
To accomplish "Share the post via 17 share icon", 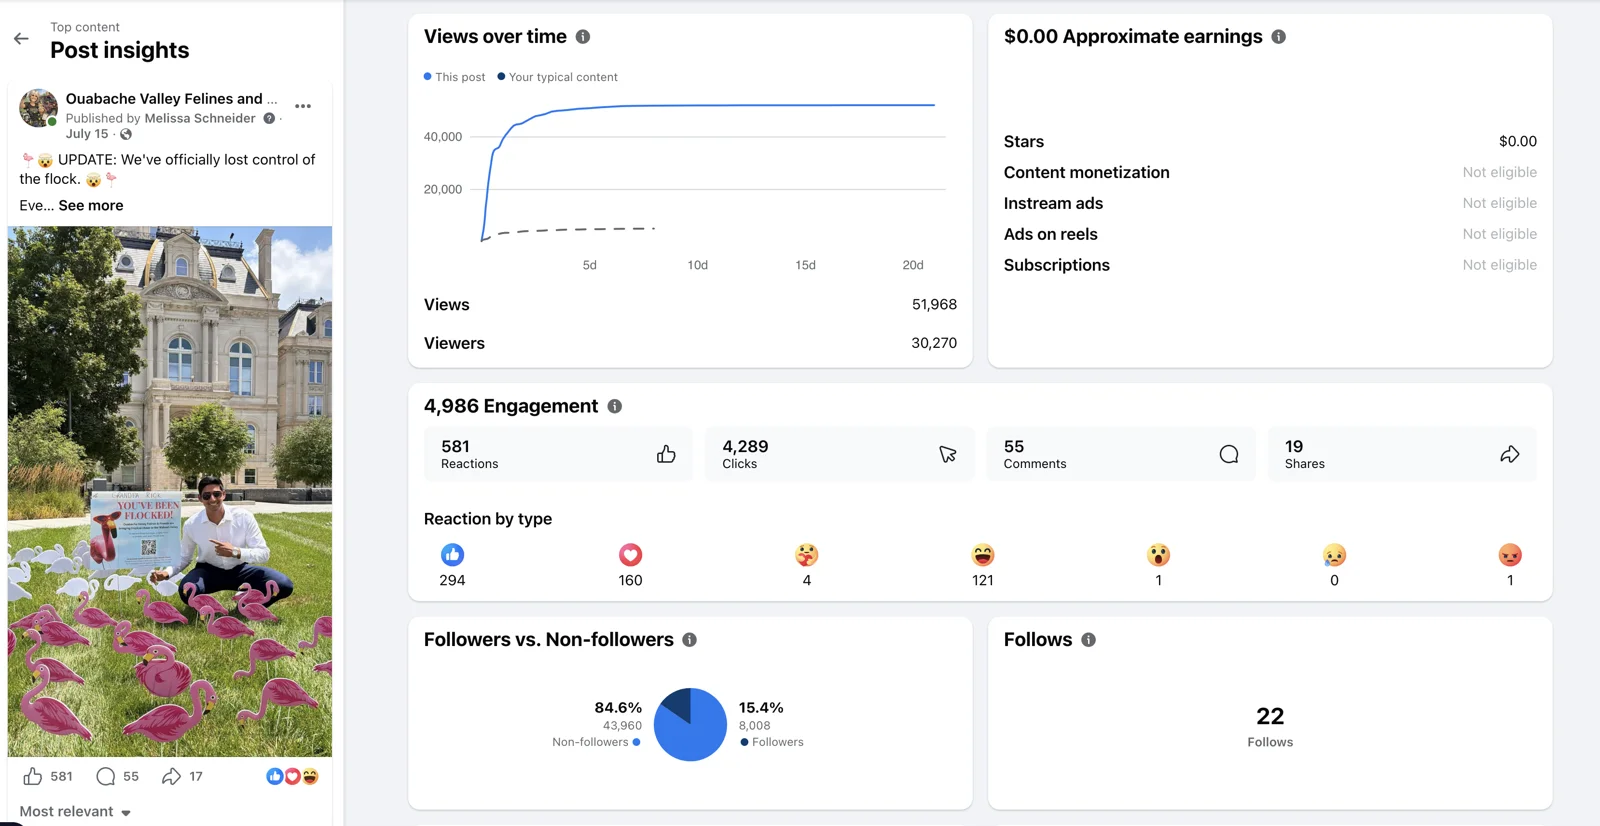I will 171,776.
